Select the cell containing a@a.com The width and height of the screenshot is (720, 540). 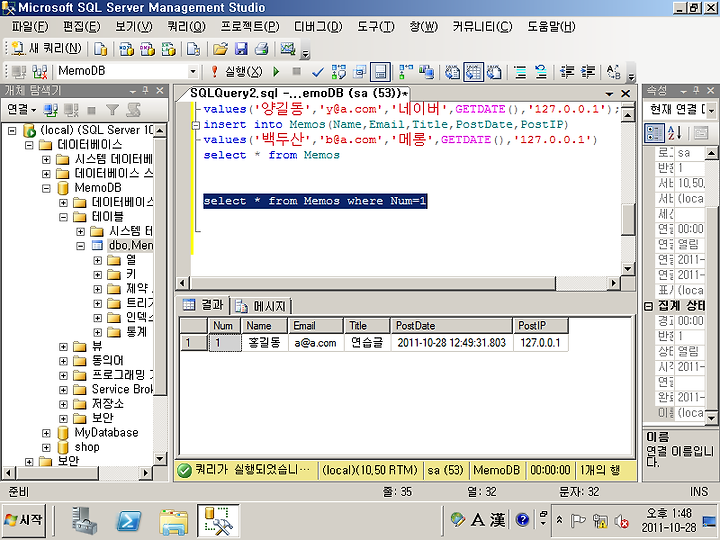pyautogui.click(x=316, y=343)
